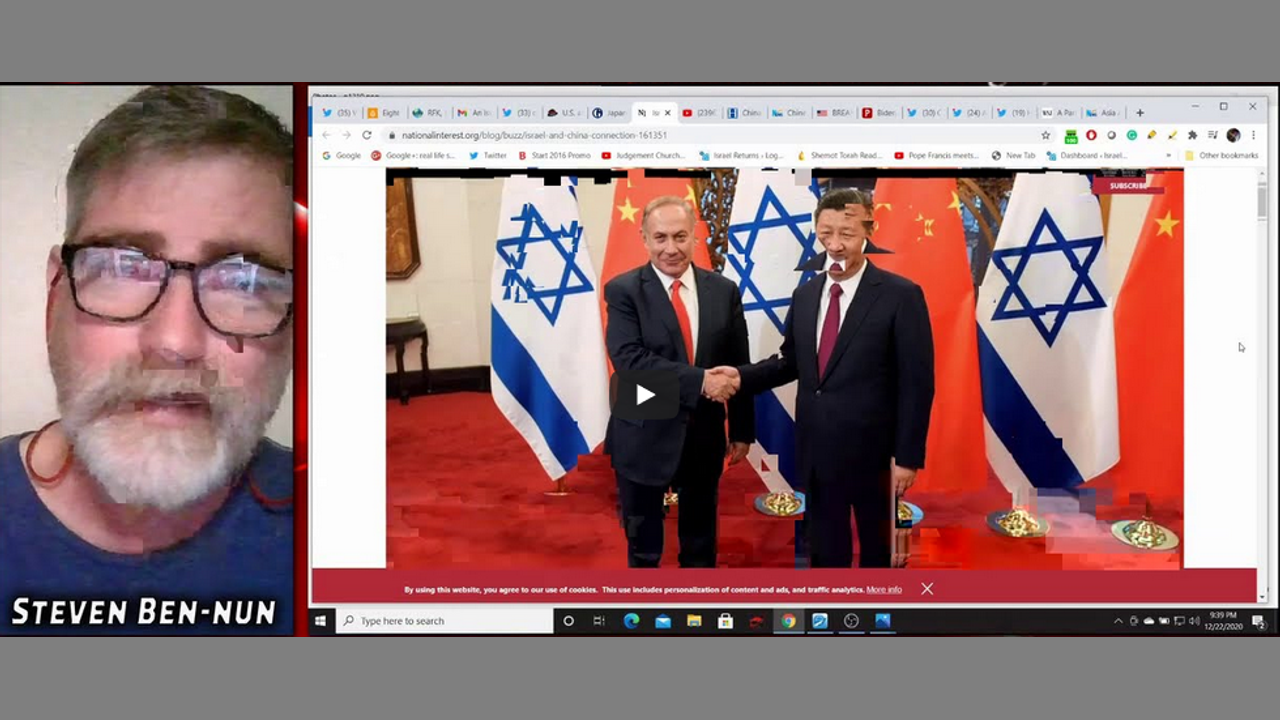Click the Chrome profile avatar
This screenshot has height=720, width=1280.
click(1233, 135)
